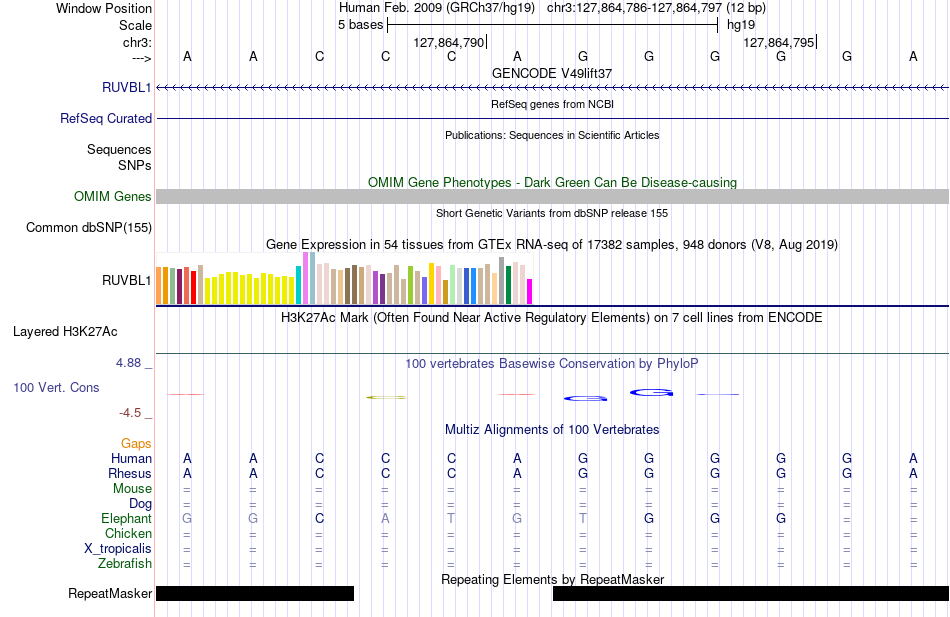Open the GENCODE V49lift37 track title
The image size is (950, 617).
[552, 73]
